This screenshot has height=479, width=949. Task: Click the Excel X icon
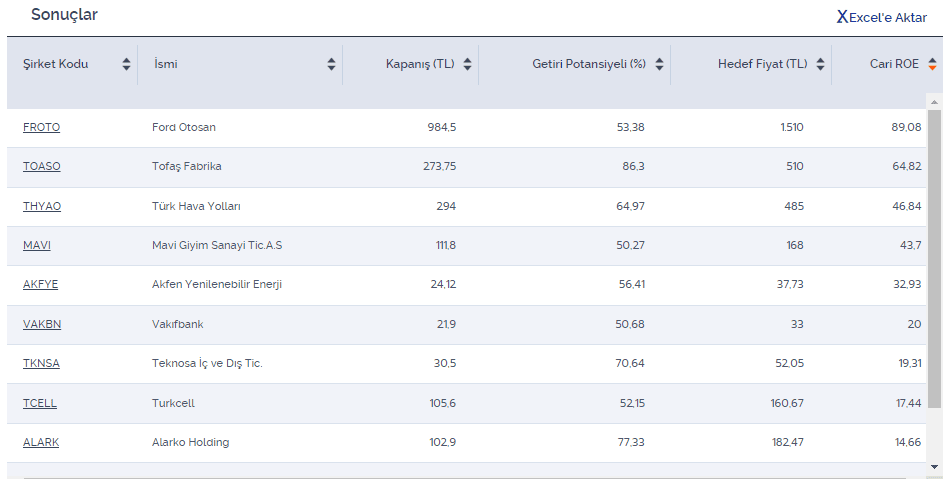842,17
